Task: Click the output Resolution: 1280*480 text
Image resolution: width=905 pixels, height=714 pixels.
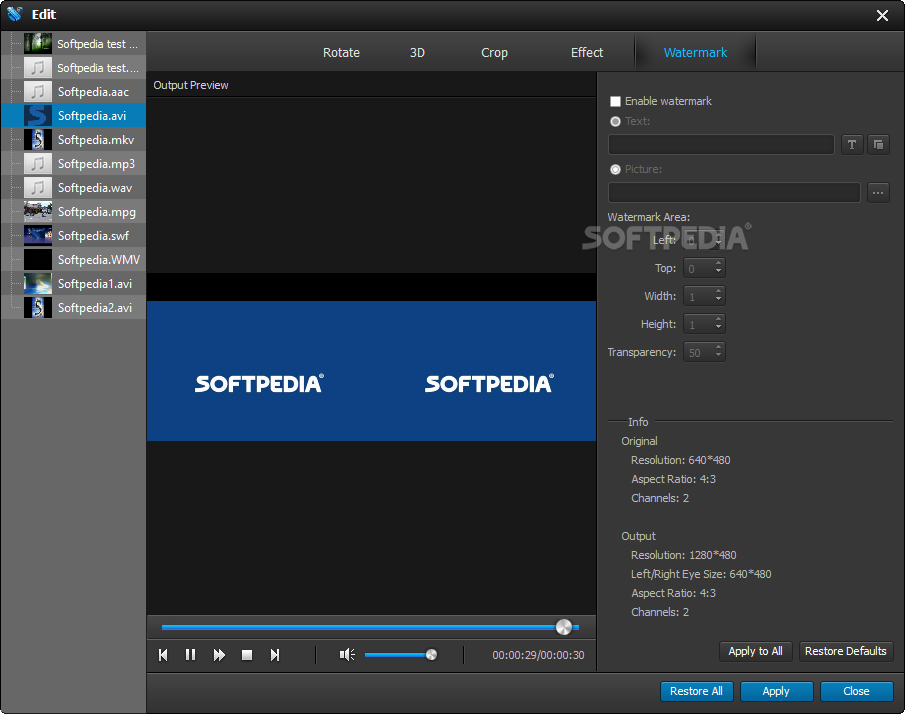Action: point(683,555)
